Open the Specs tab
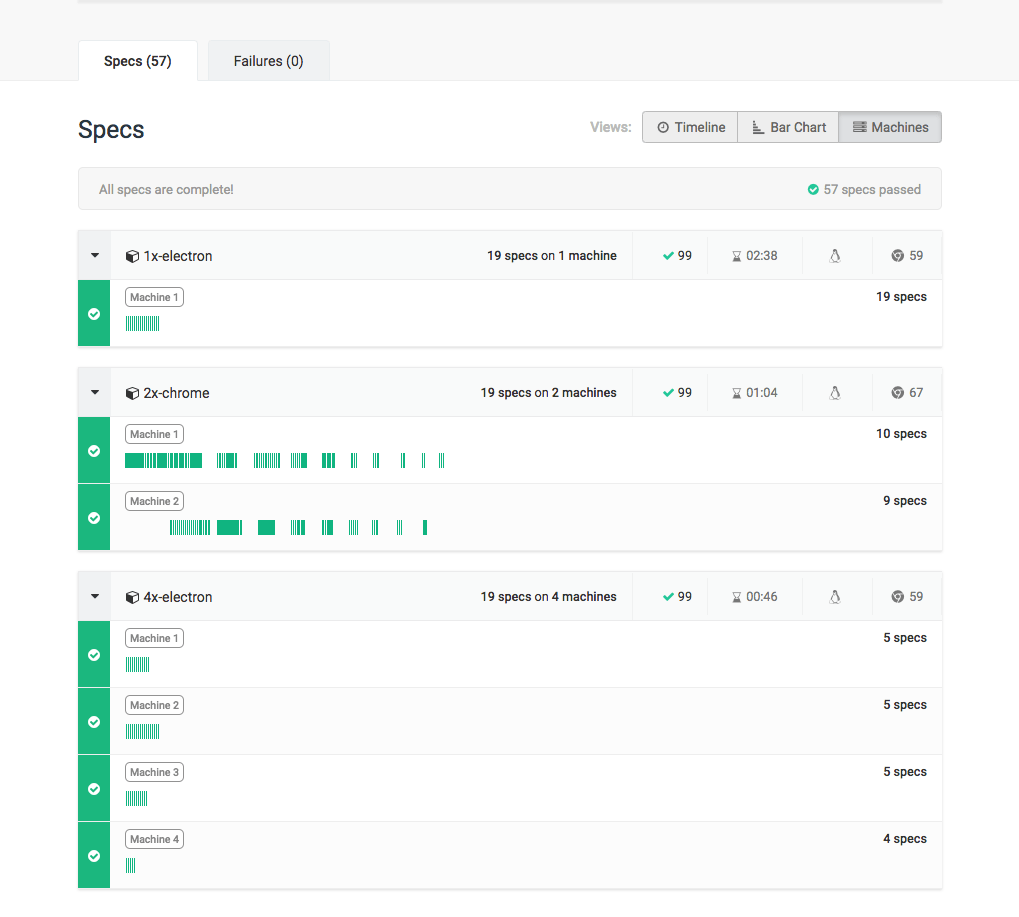Image resolution: width=1019 pixels, height=917 pixels. pos(137,60)
